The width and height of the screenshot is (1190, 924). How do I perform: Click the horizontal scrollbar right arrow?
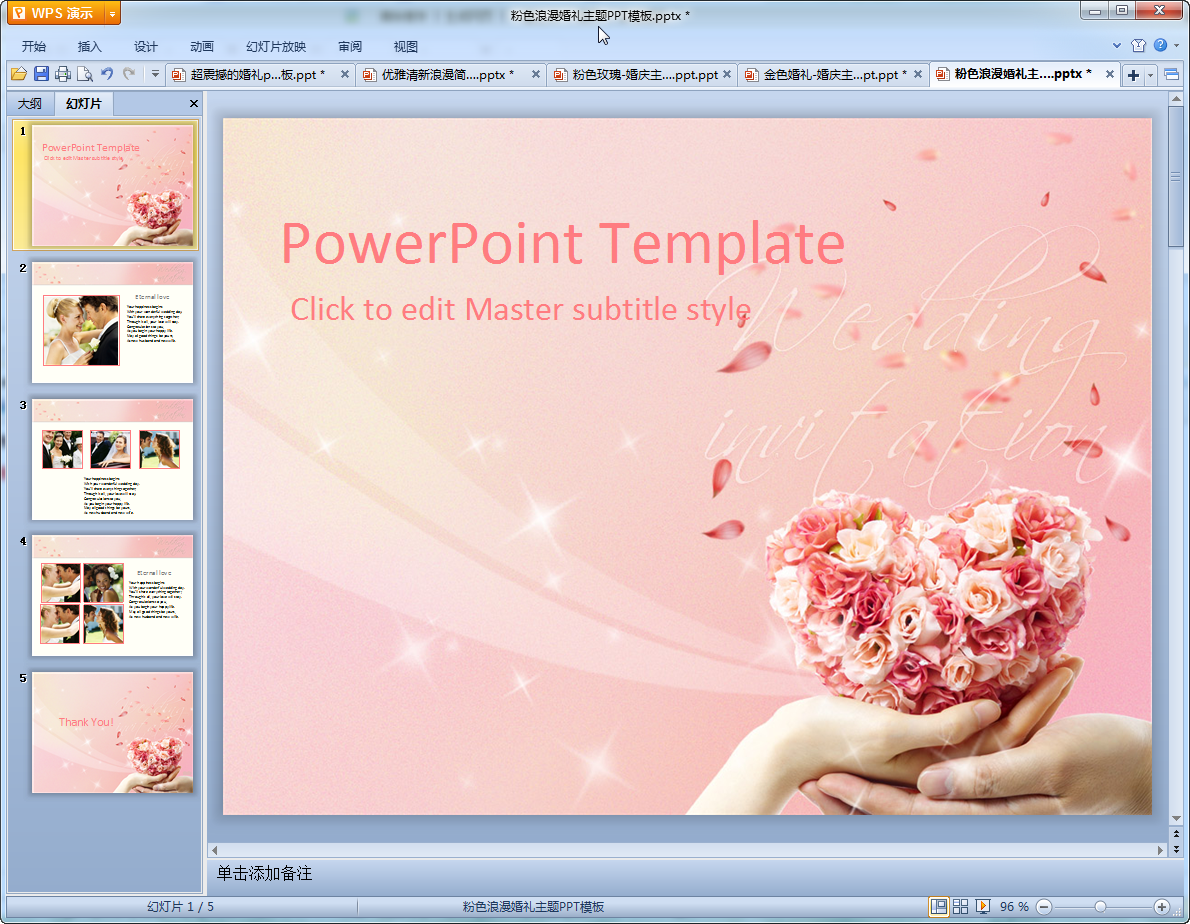click(x=1160, y=850)
